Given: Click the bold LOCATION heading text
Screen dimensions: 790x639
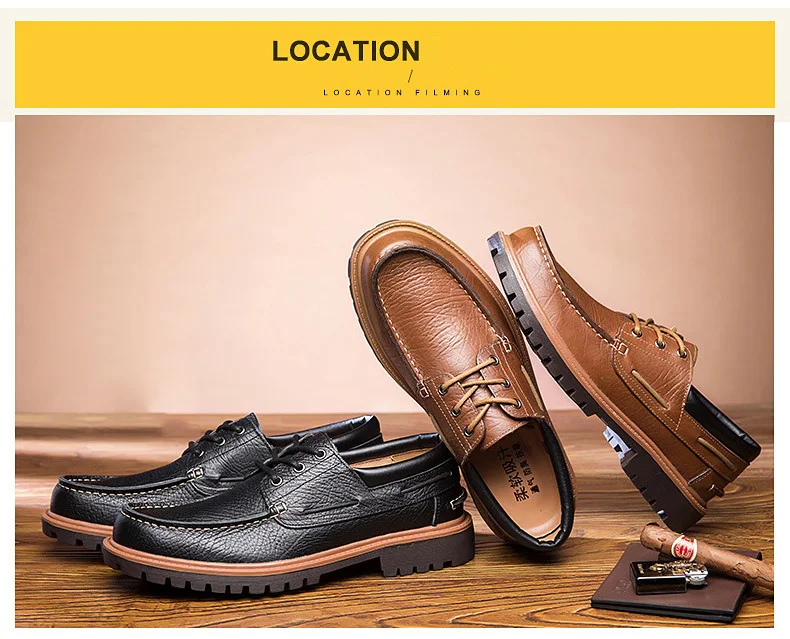Looking at the screenshot, I should coord(346,51).
